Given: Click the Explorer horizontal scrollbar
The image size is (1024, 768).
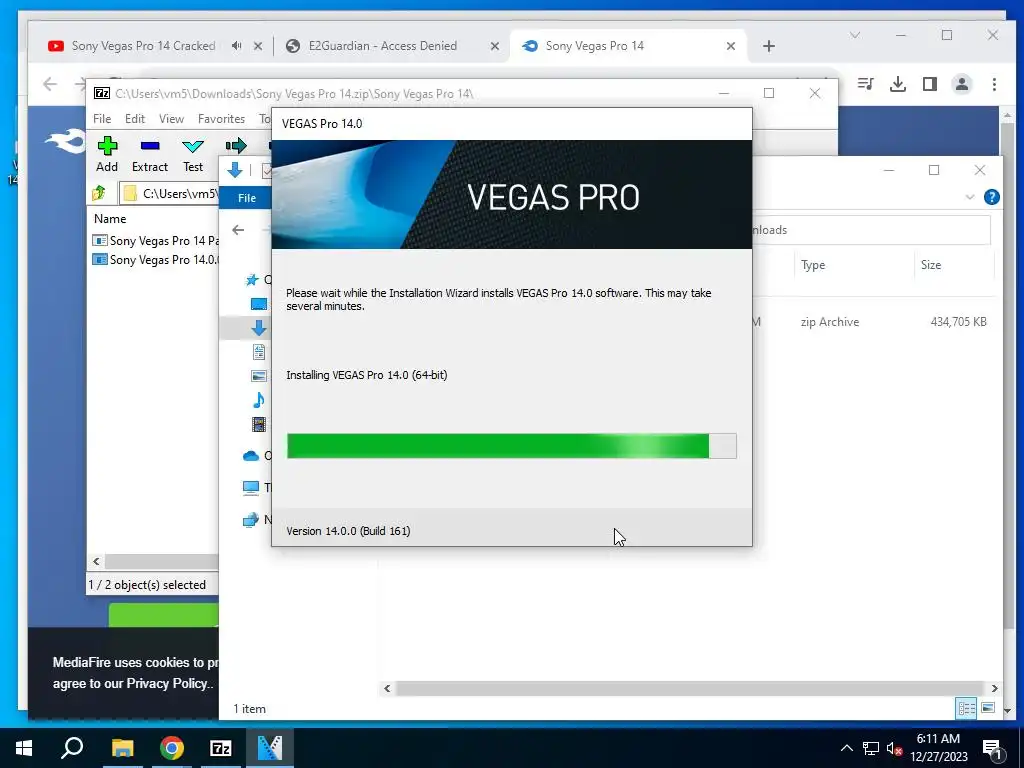Looking at the screenshot, I should click(x=690, y=688).
